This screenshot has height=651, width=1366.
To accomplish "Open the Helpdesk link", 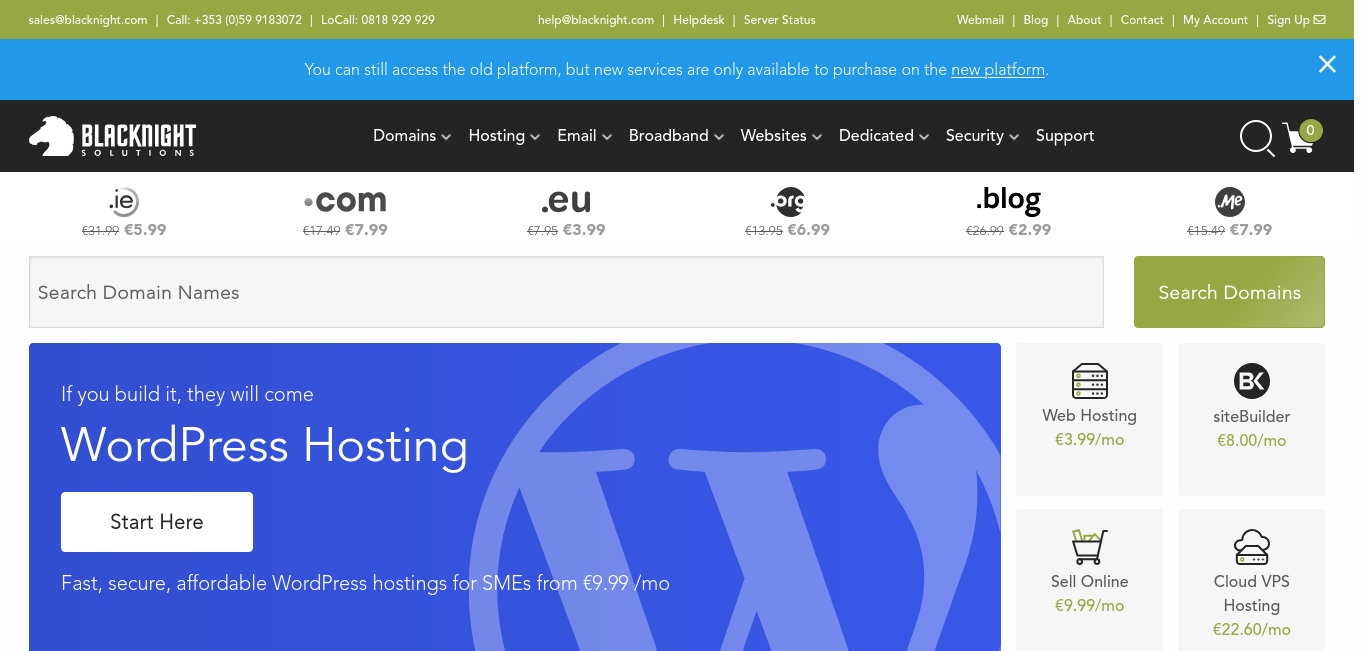I will [x=699, y=20].
